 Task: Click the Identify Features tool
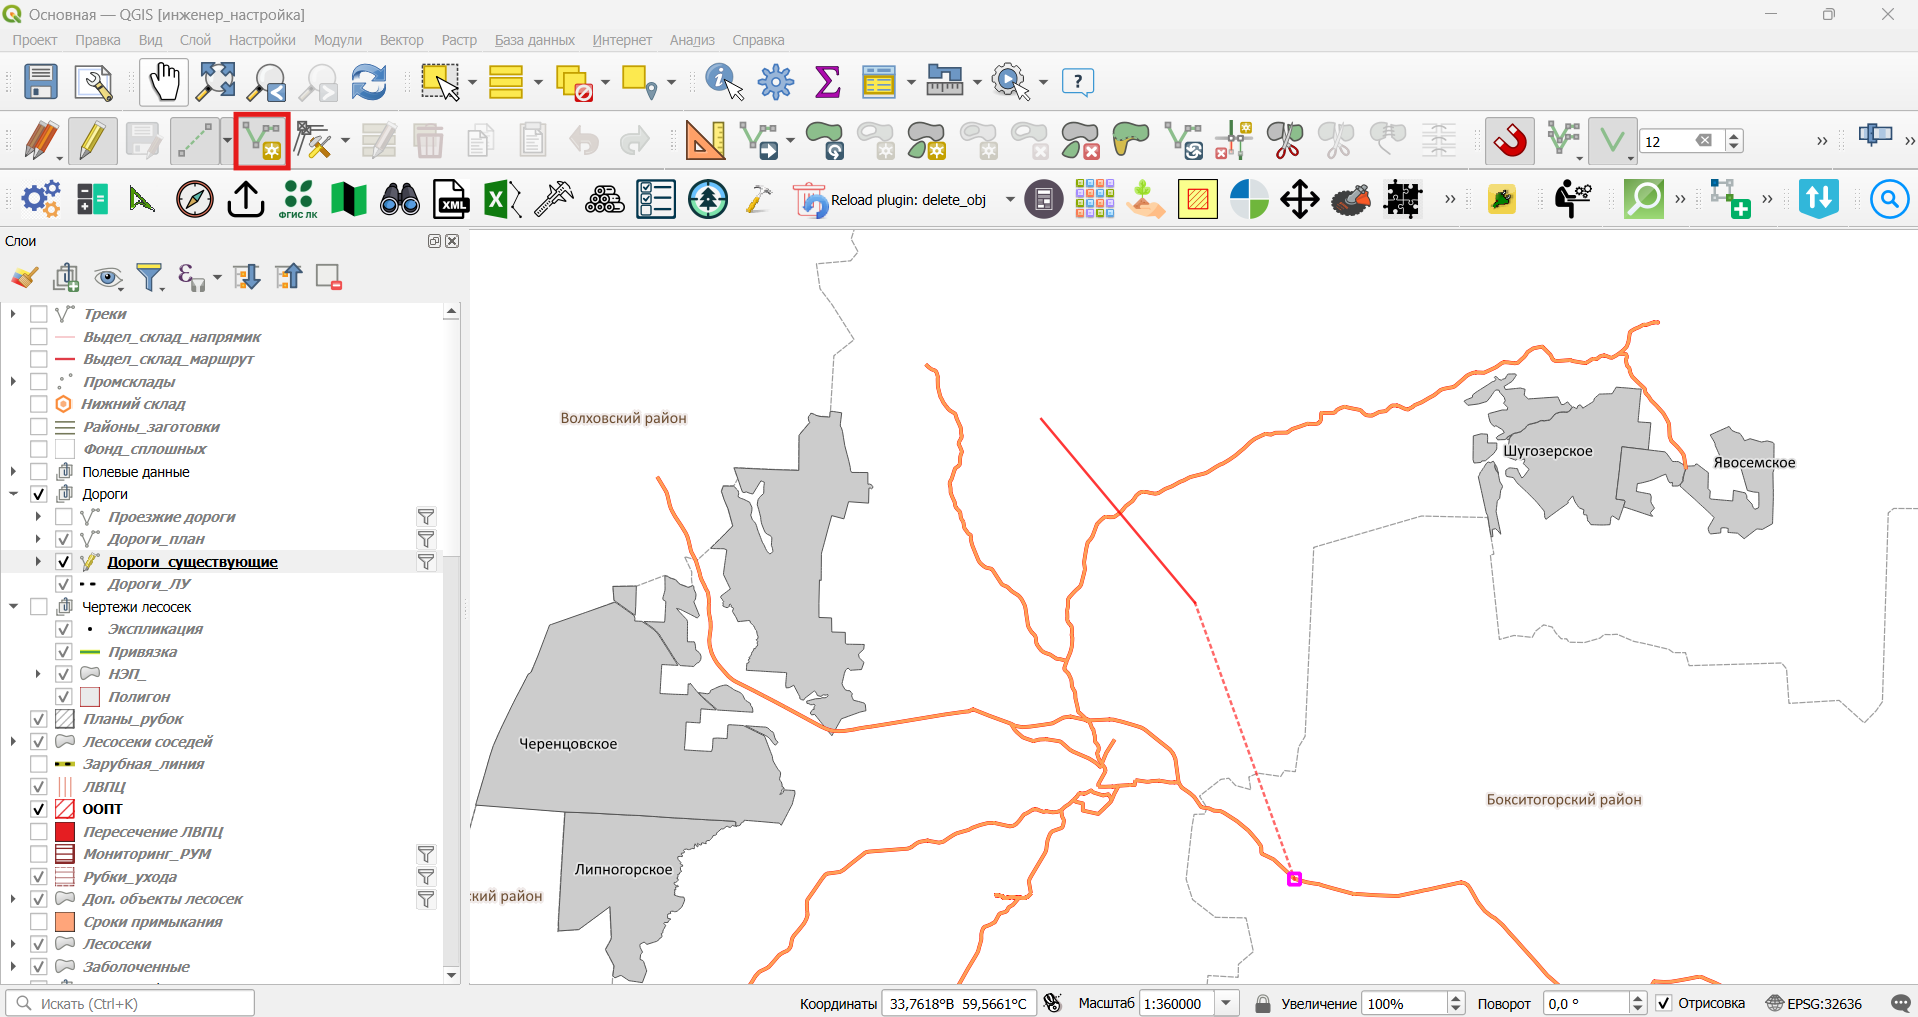pyautogui.click(x=724, y=82)
